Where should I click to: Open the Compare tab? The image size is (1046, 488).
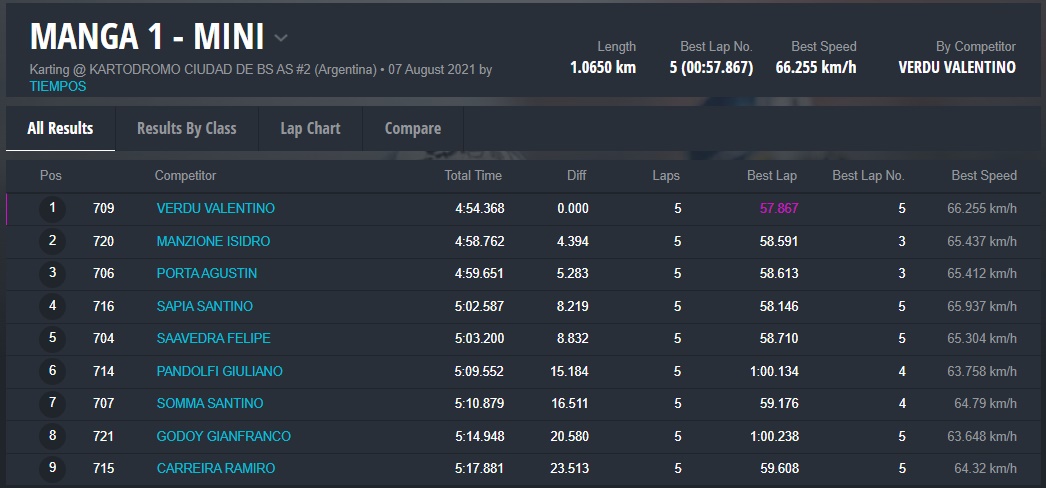(x=412, y=128)
